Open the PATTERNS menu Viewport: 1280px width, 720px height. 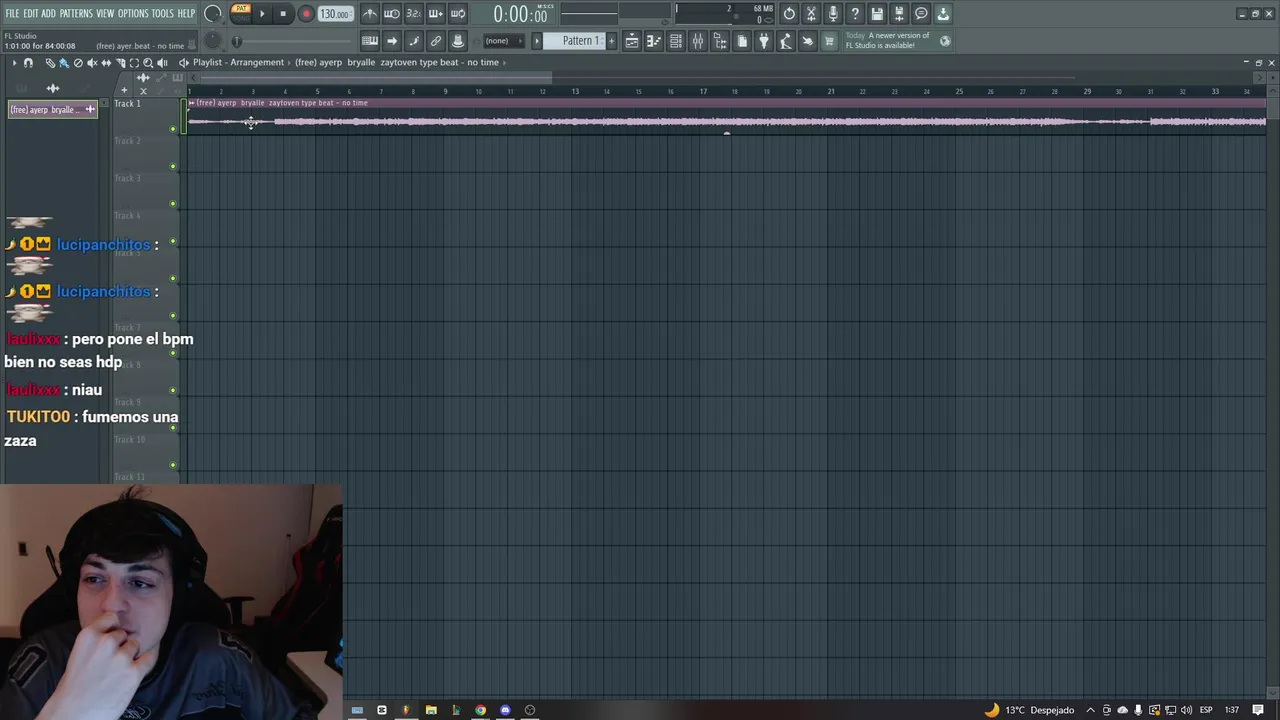76,13
